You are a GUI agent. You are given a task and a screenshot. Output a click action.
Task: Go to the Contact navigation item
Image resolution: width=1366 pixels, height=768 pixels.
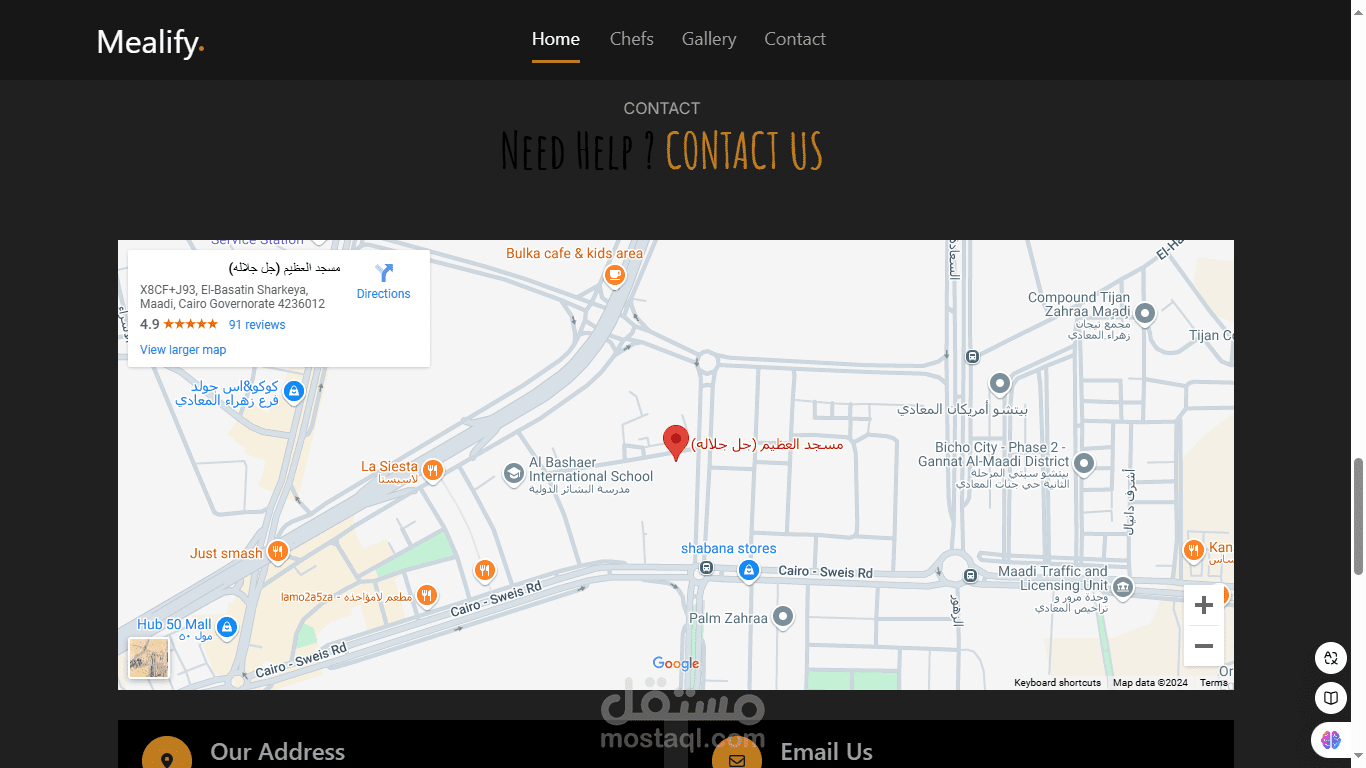point(795,39)
